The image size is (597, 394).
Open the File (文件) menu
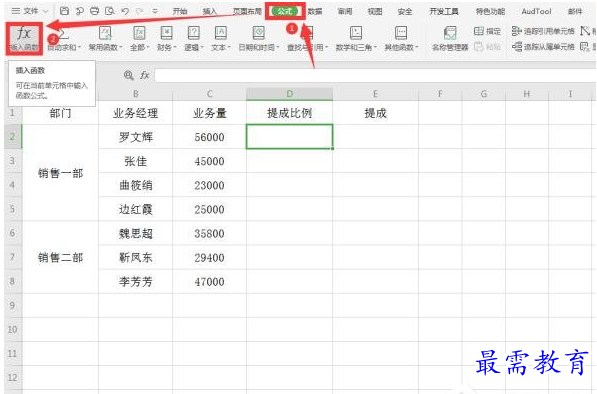tap(30, 11)
